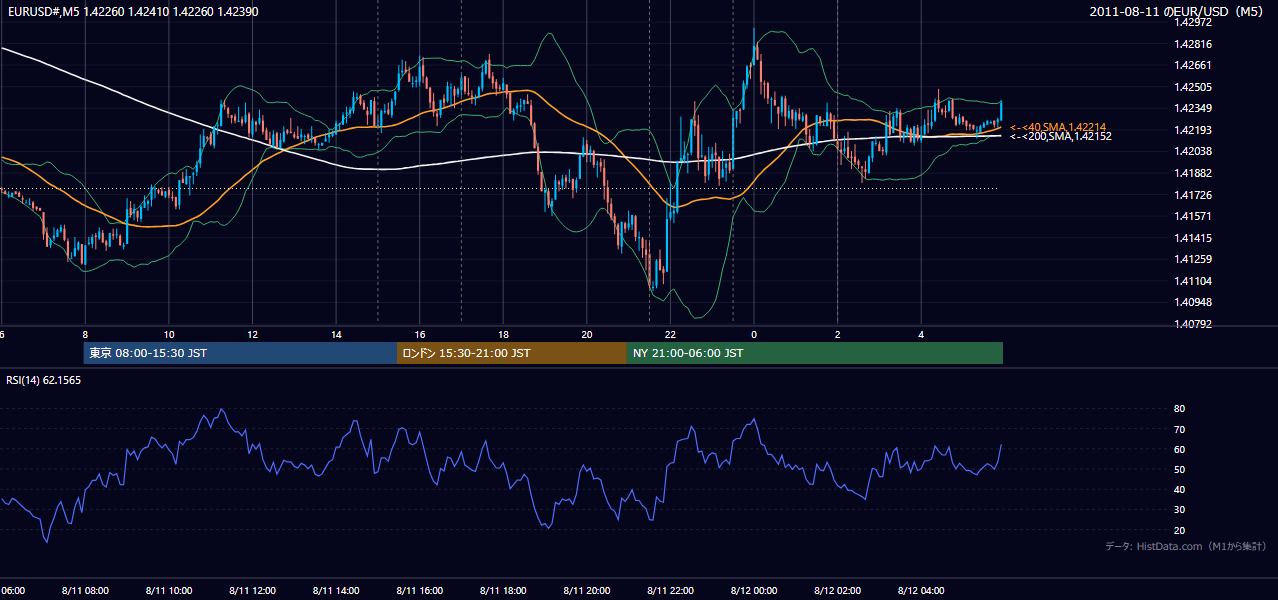Click price level 1.42193 on the axis
The image size is (1278, 600).
click(1193, 130)
